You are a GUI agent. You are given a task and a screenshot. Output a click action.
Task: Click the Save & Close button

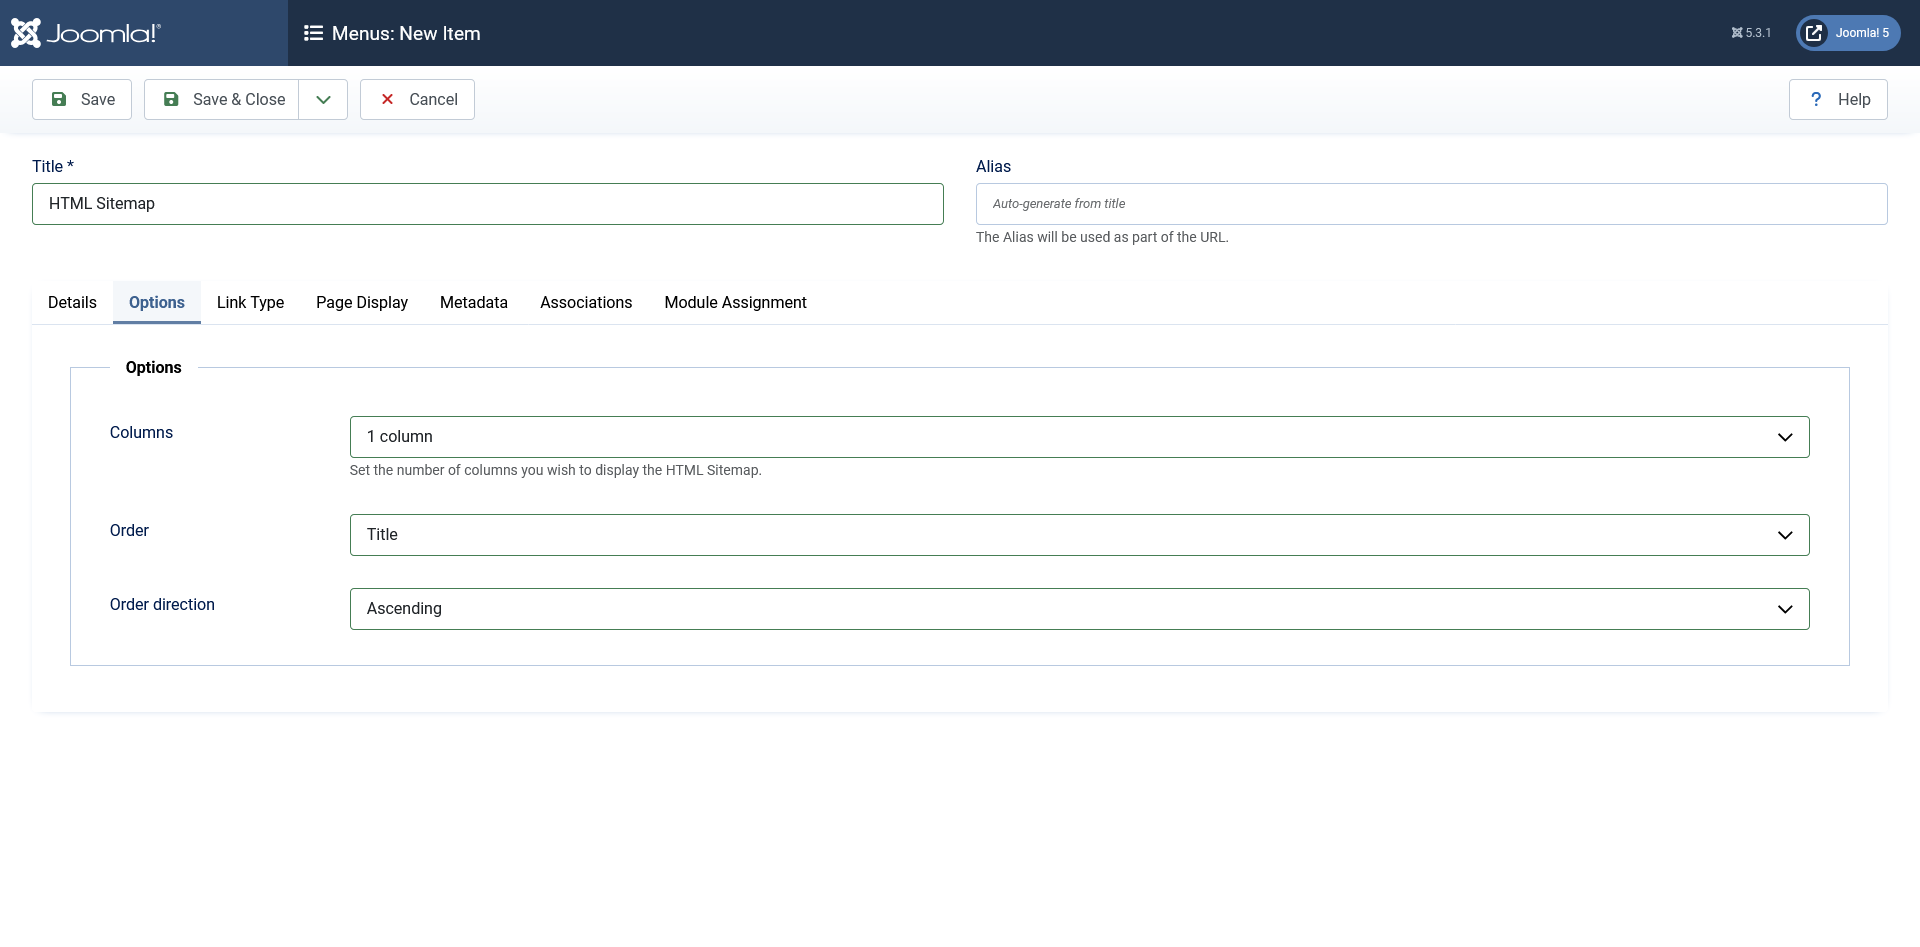(x=222, y=99)
